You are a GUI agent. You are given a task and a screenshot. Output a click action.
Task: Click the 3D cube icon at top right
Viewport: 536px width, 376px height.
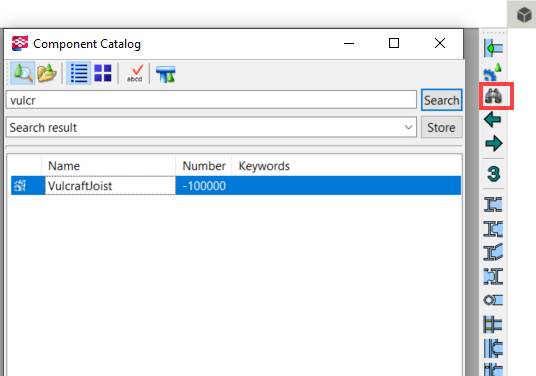coord(524,15)
